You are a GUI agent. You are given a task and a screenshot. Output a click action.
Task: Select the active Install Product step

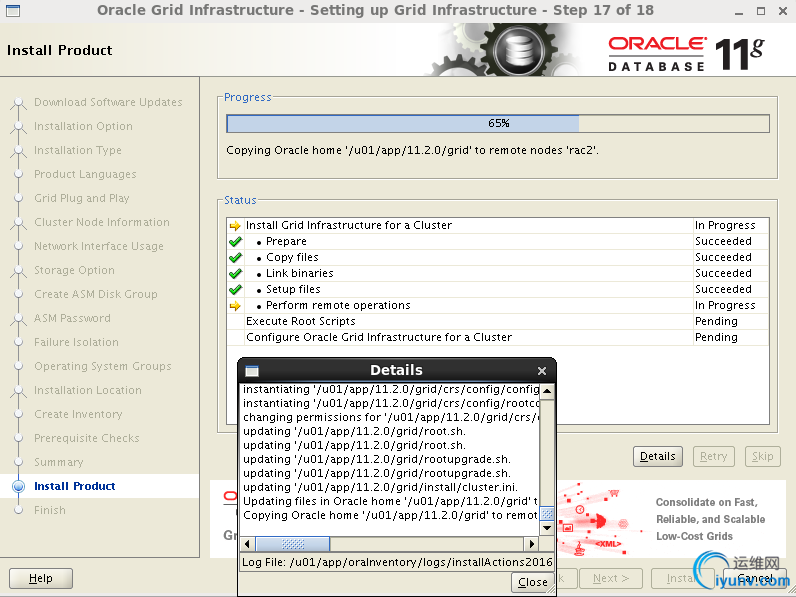(x=75, y=486)
